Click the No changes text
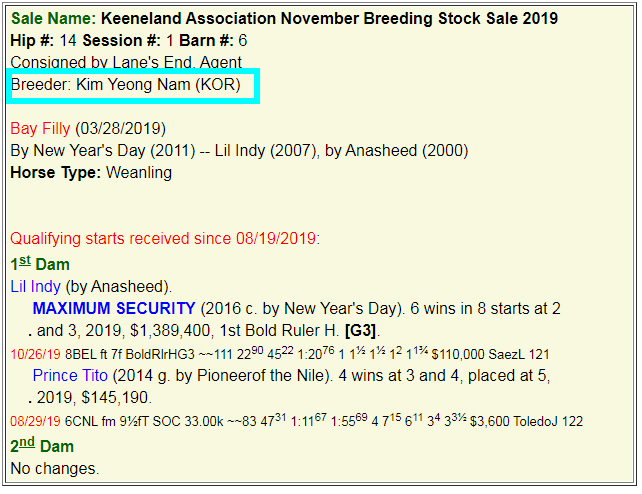Viewport: 642px width, 494px height. pos(55,467)
